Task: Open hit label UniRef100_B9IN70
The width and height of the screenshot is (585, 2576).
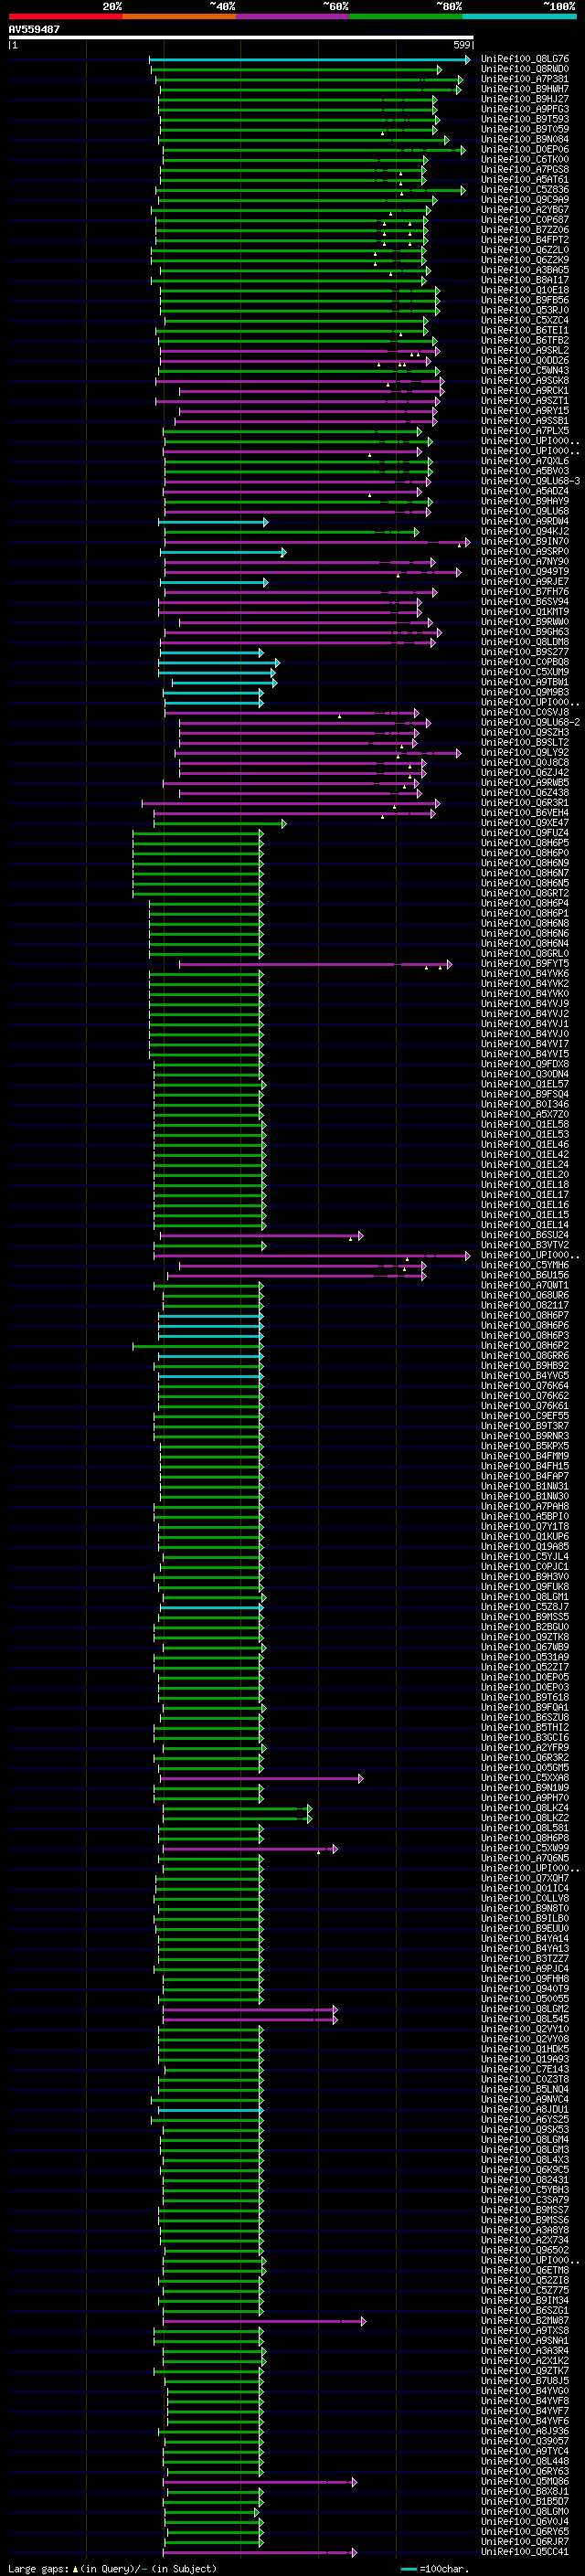Action: [525, 541]
